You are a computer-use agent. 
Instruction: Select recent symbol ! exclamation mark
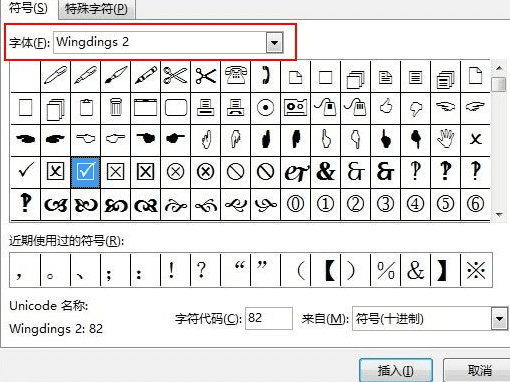tap(176, 270)
